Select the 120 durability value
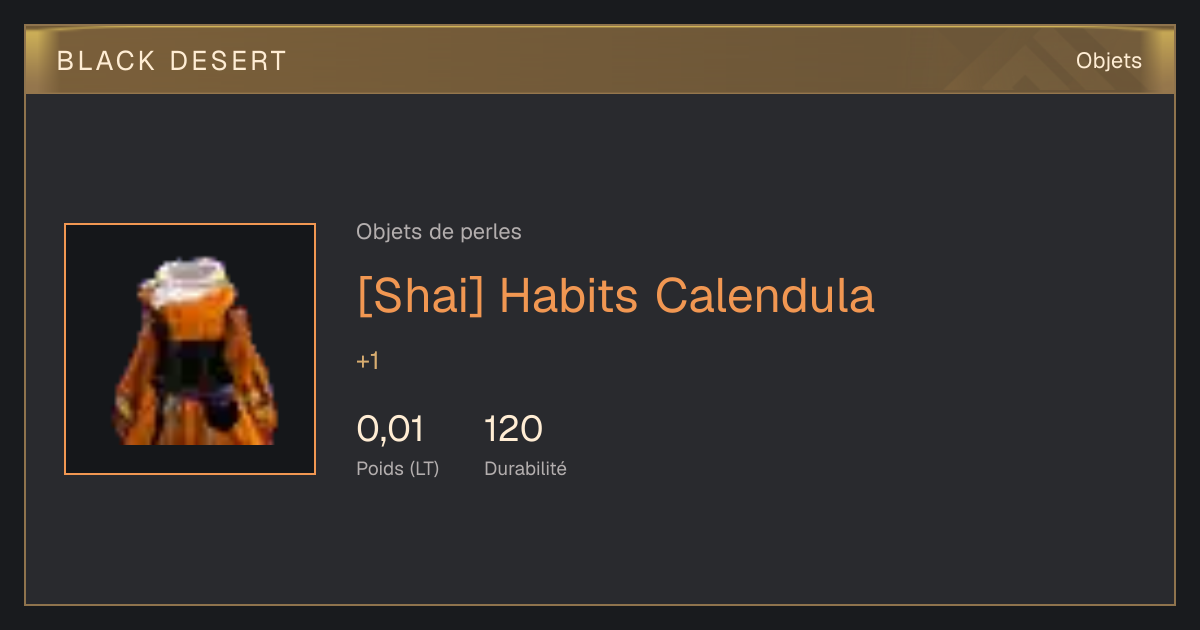The image size is (1200, 630). click(513, 429)
